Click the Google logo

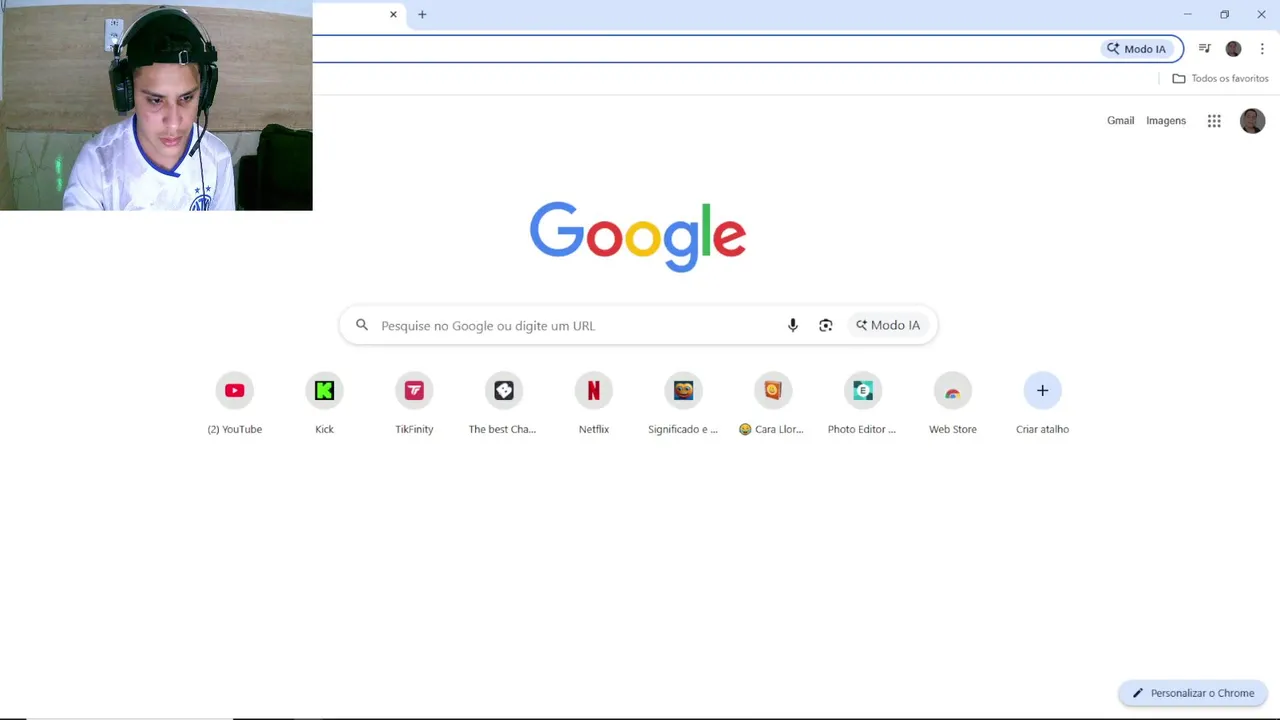point(638,236)
